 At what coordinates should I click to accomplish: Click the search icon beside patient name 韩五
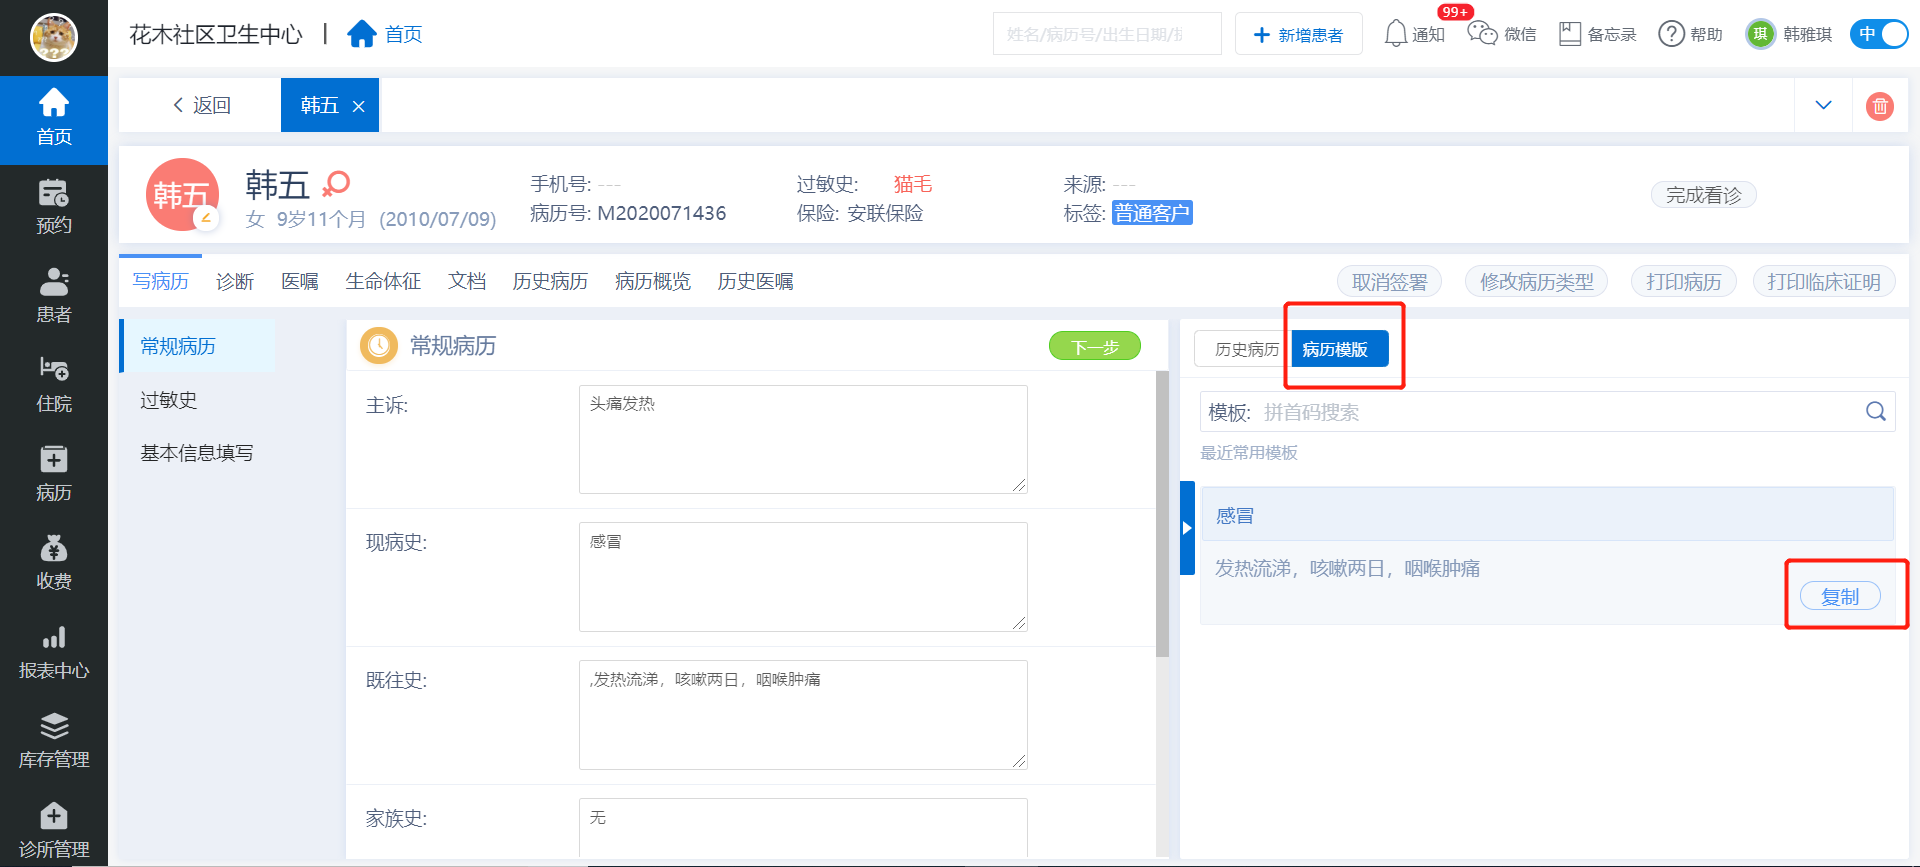[x=336, y=183]
